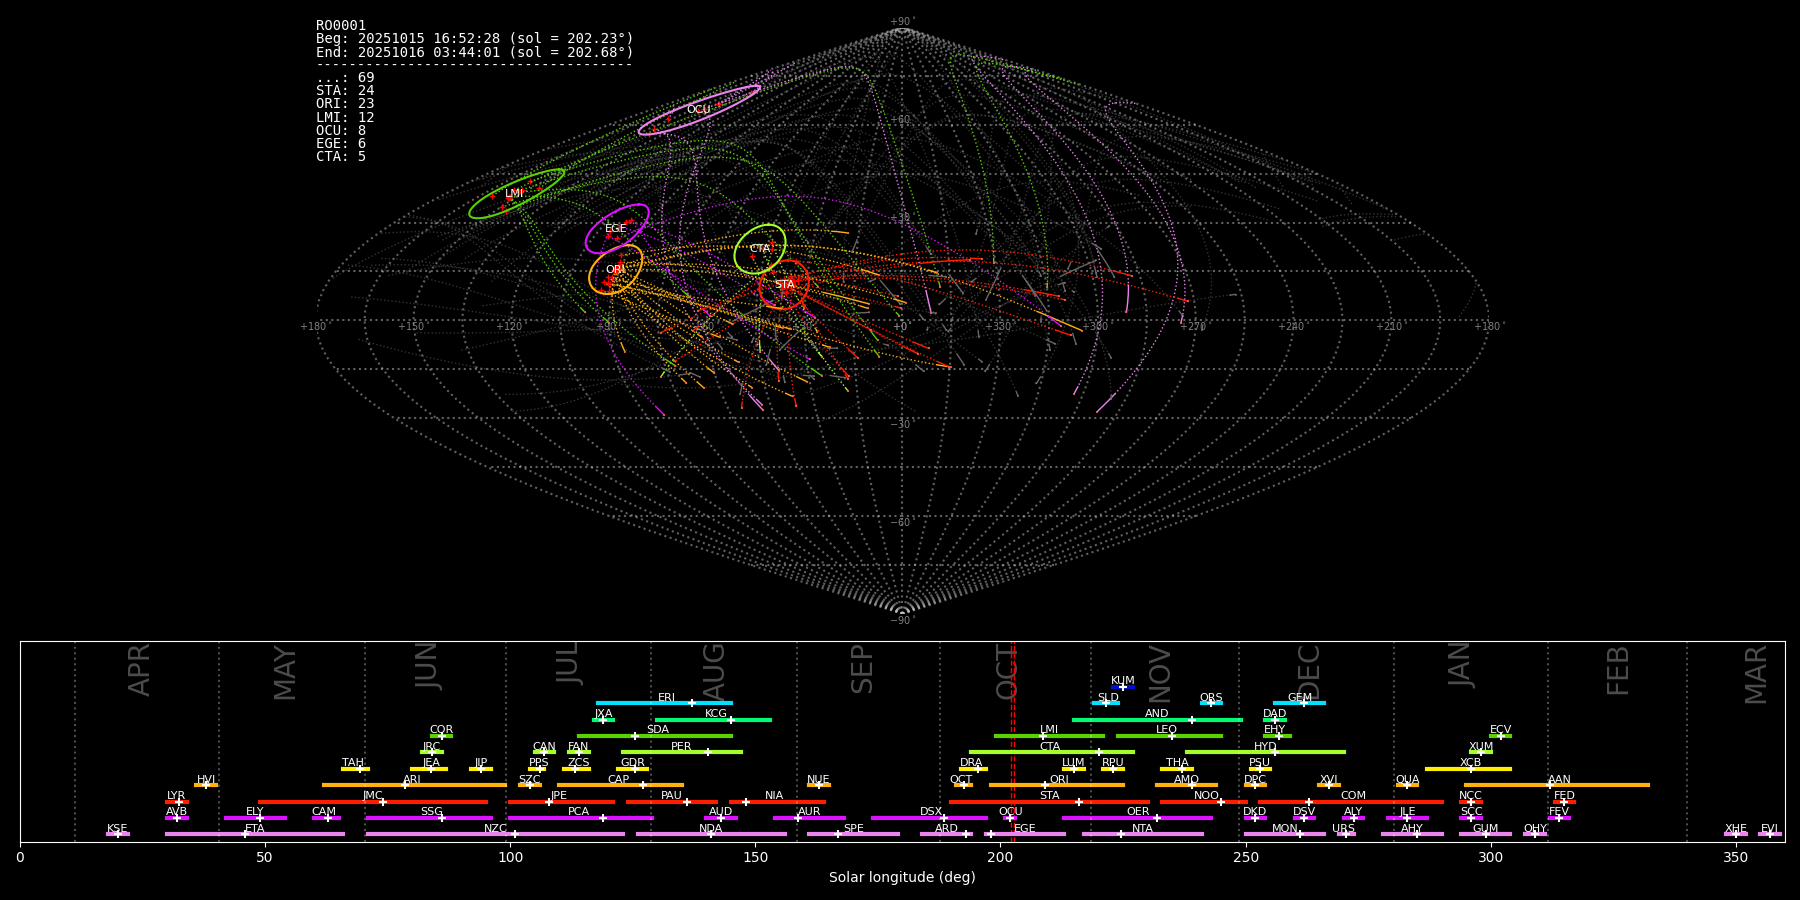Click the 'Beg: 20251015 16:52:28' line

coord(475,39)
